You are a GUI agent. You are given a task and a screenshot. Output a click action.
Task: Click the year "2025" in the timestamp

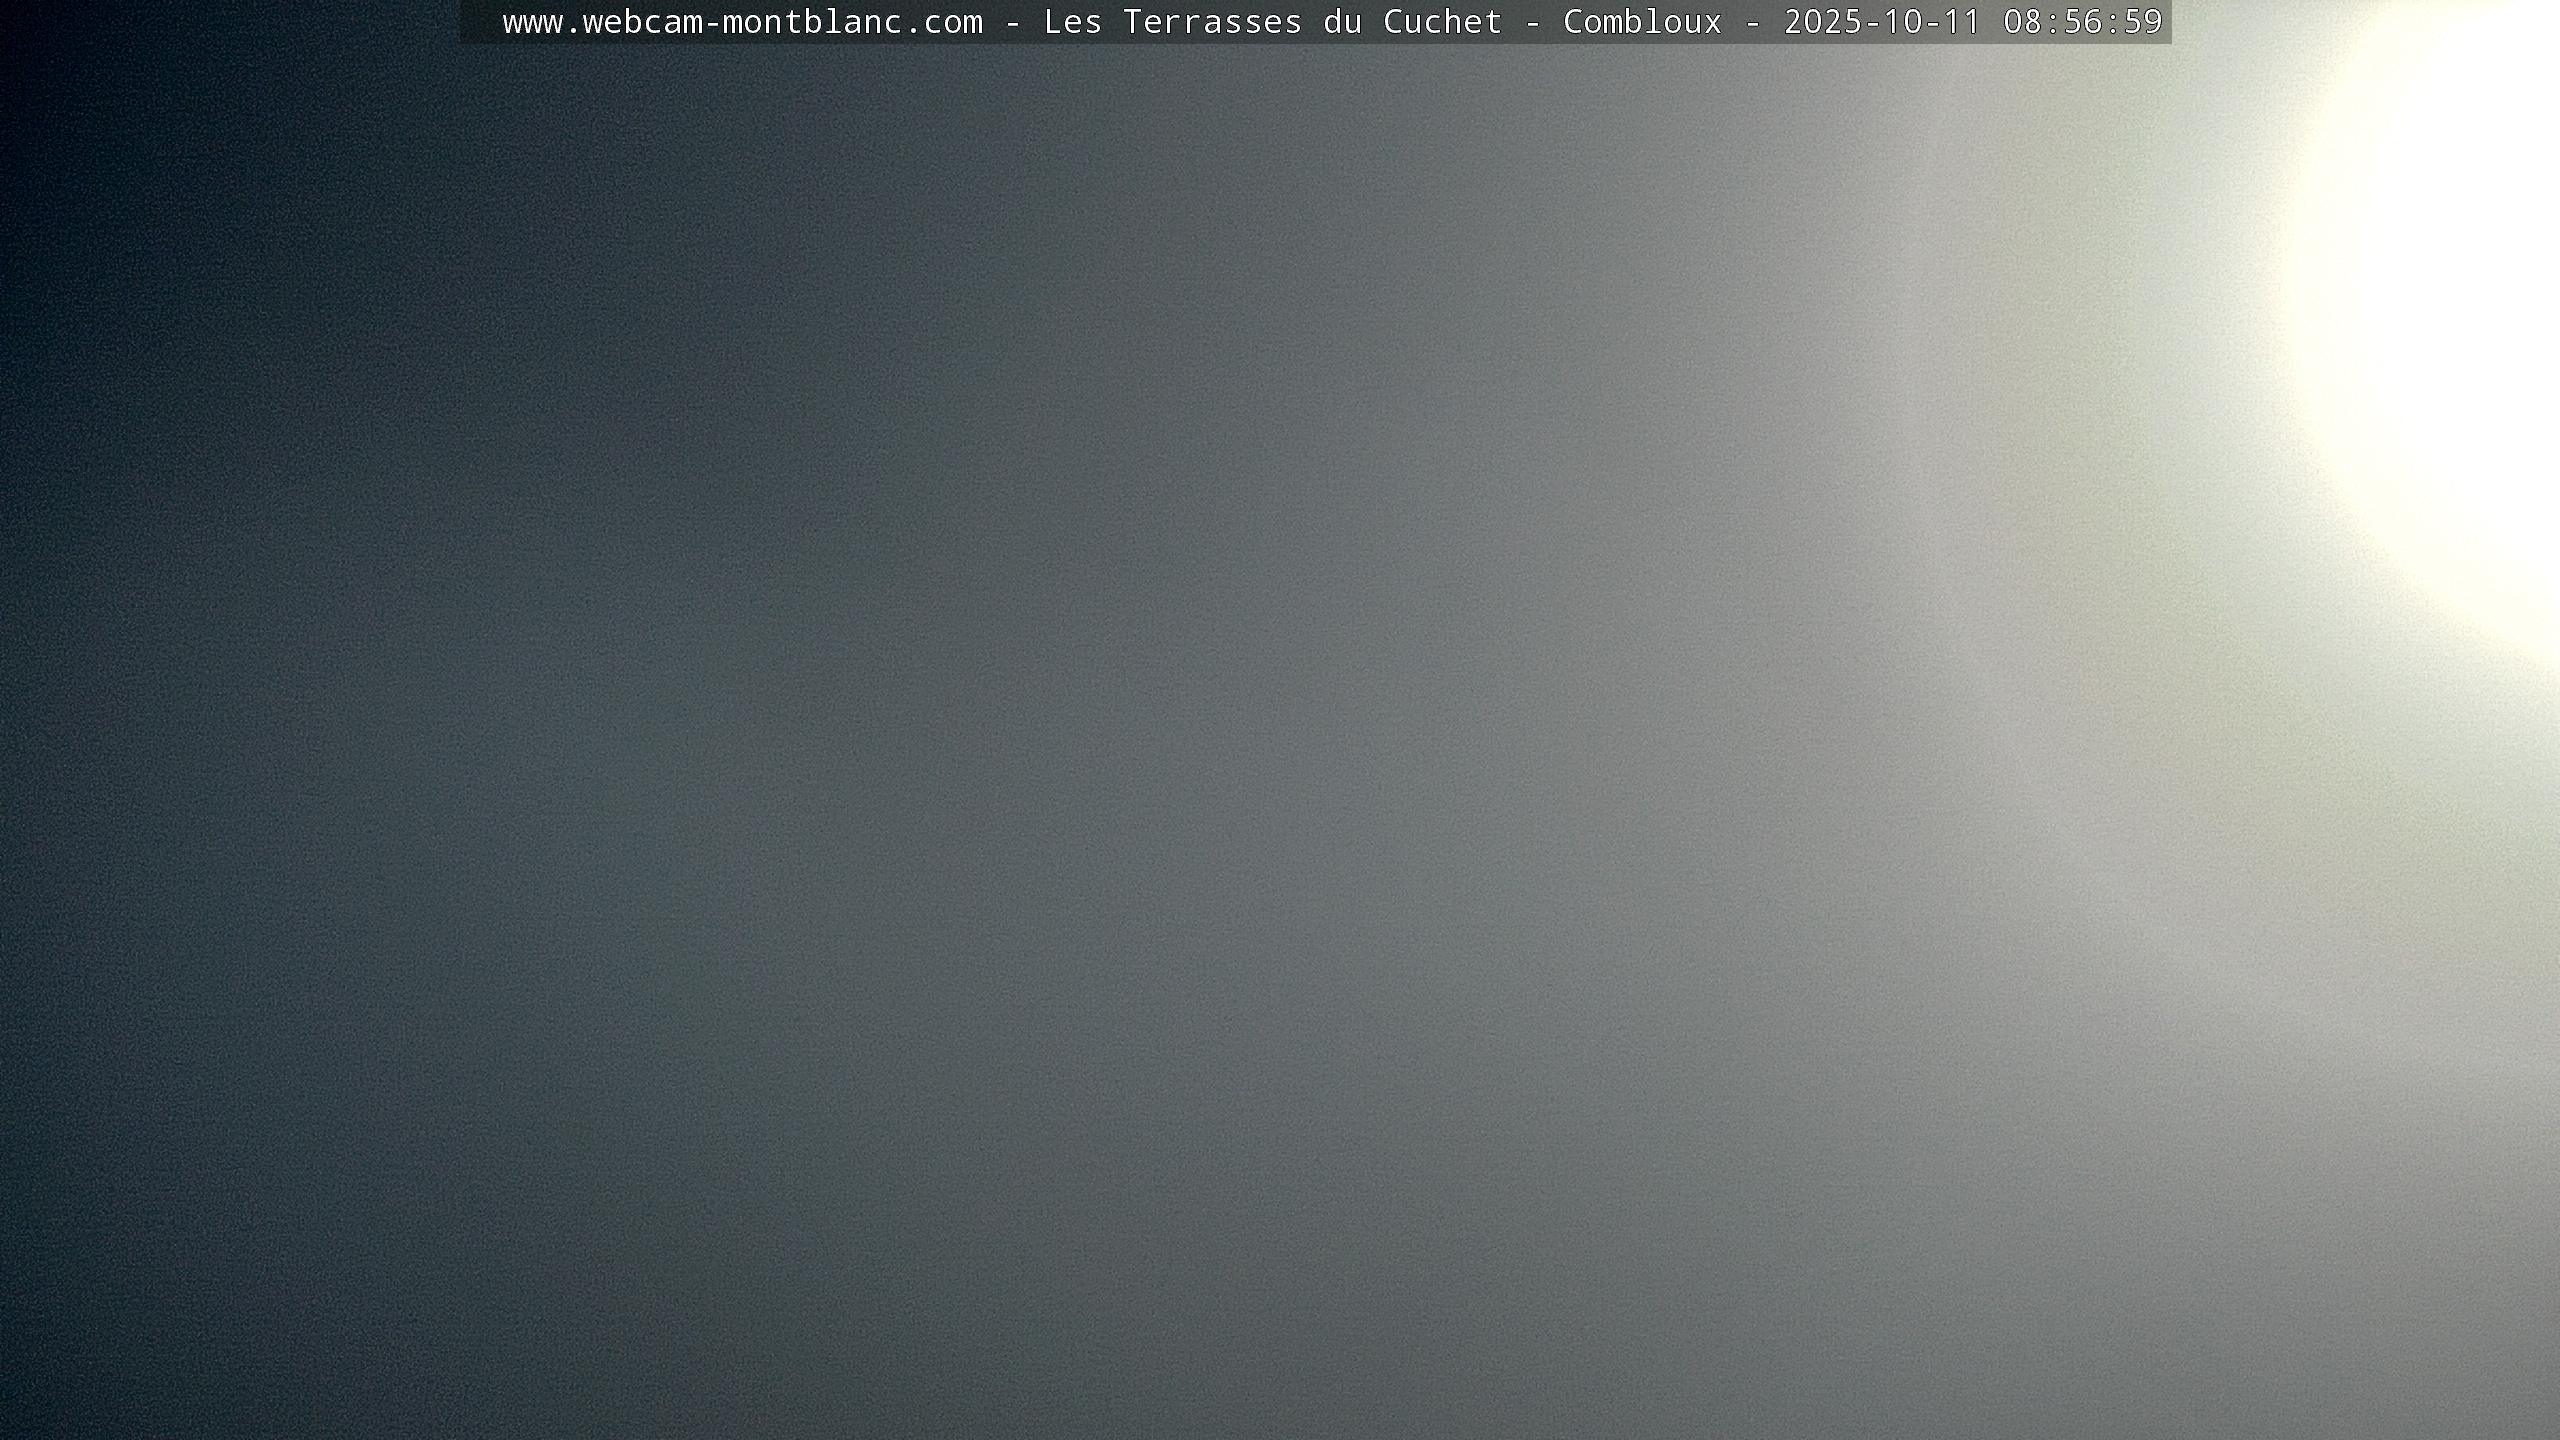click(1823, 22)
